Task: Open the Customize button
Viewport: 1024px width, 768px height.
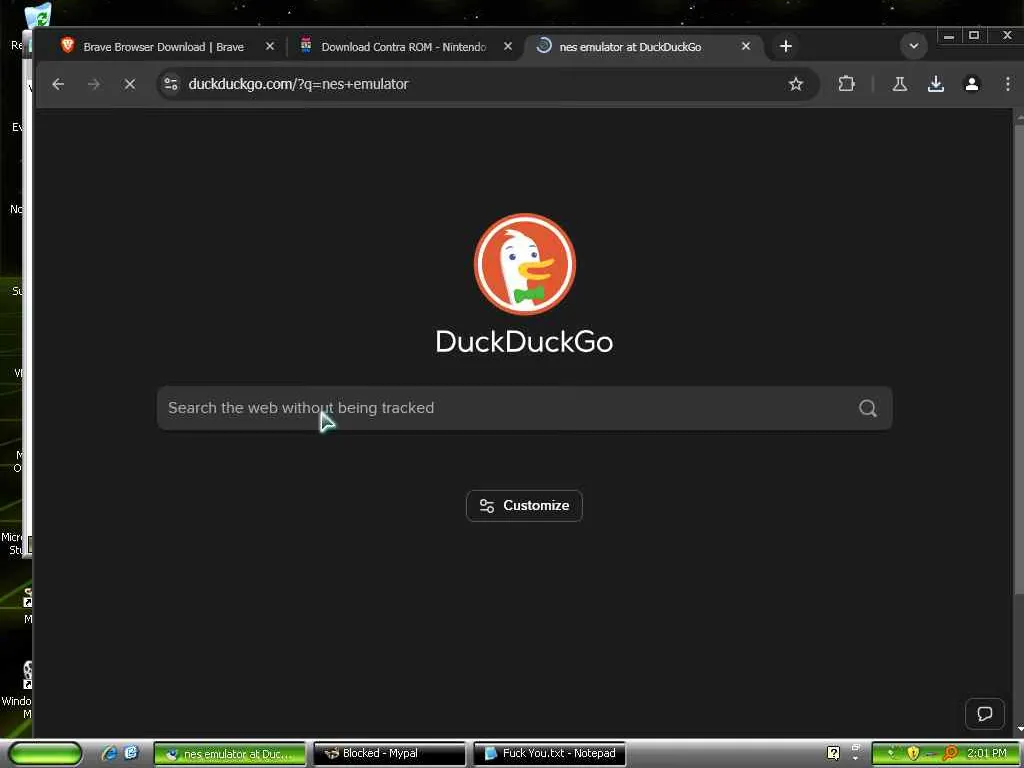Action: (524, 505)
